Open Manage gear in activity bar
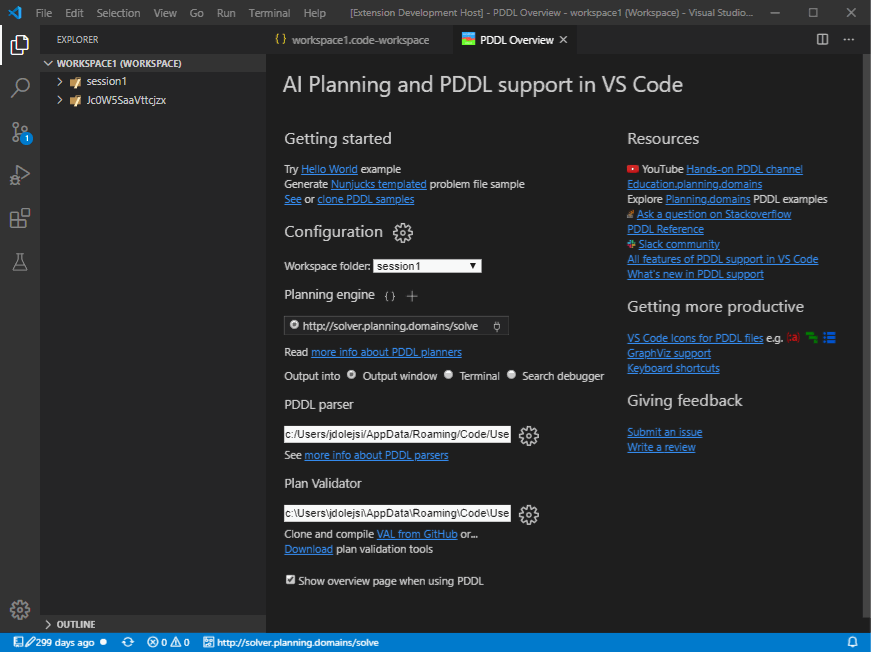Viewport: 871px width, 652px height. [x=20, y=609]
